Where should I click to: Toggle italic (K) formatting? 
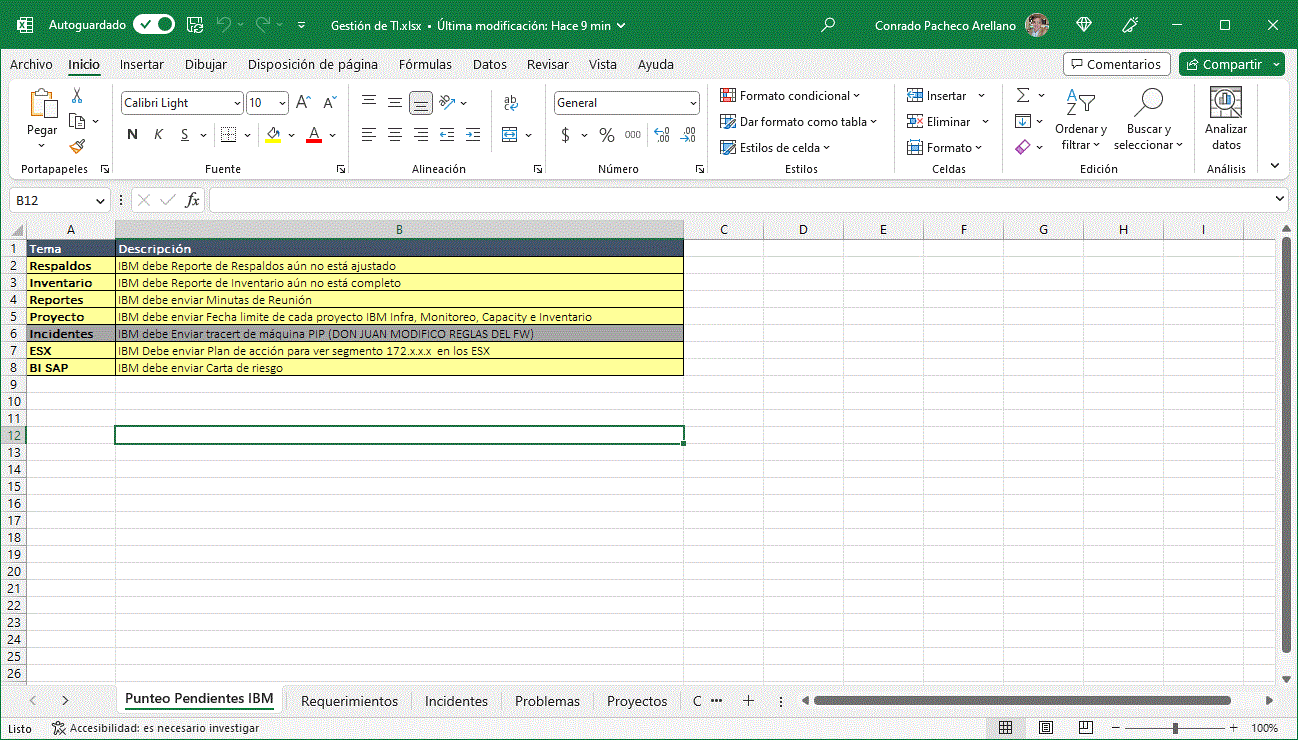pyautogui.click(x=158, y=135)
